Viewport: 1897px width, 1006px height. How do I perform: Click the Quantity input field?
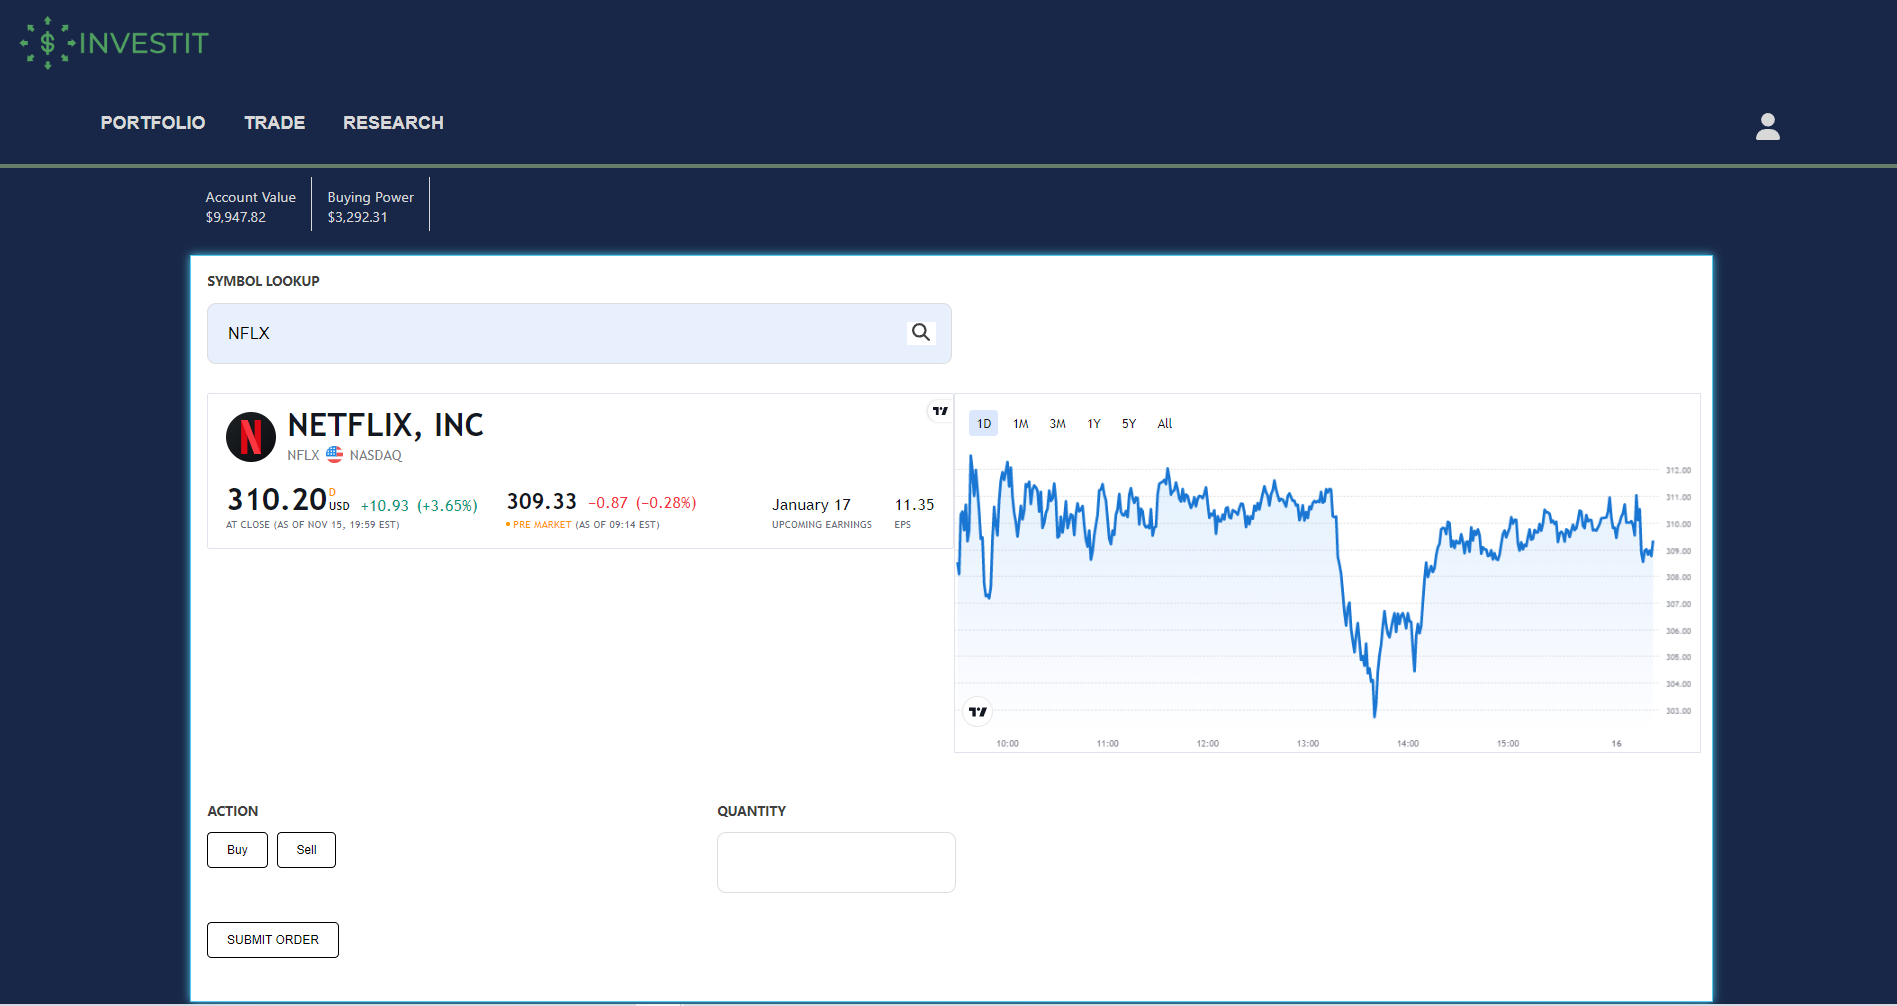tap(836, 861)
